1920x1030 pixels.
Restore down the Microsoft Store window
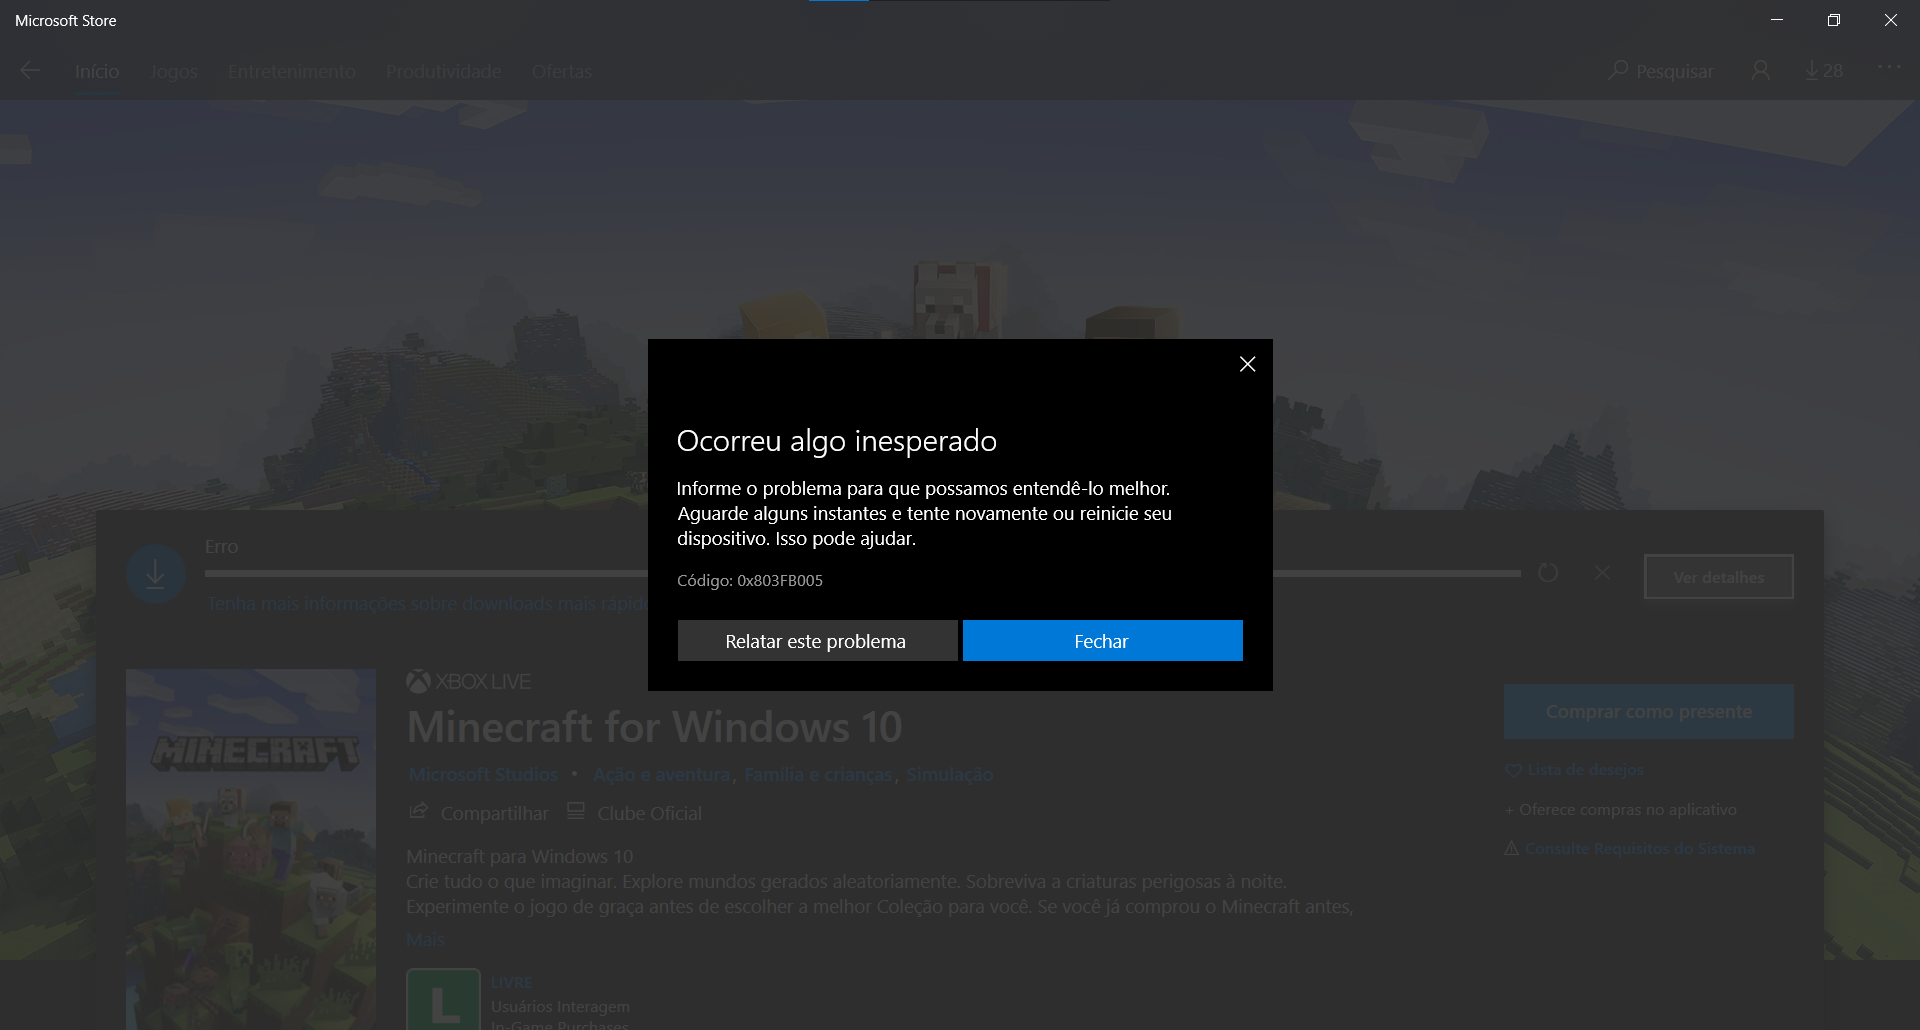[1834, 20]
